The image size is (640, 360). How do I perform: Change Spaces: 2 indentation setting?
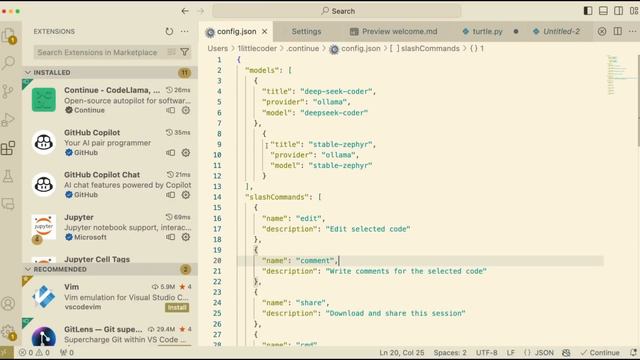point(450,353)
